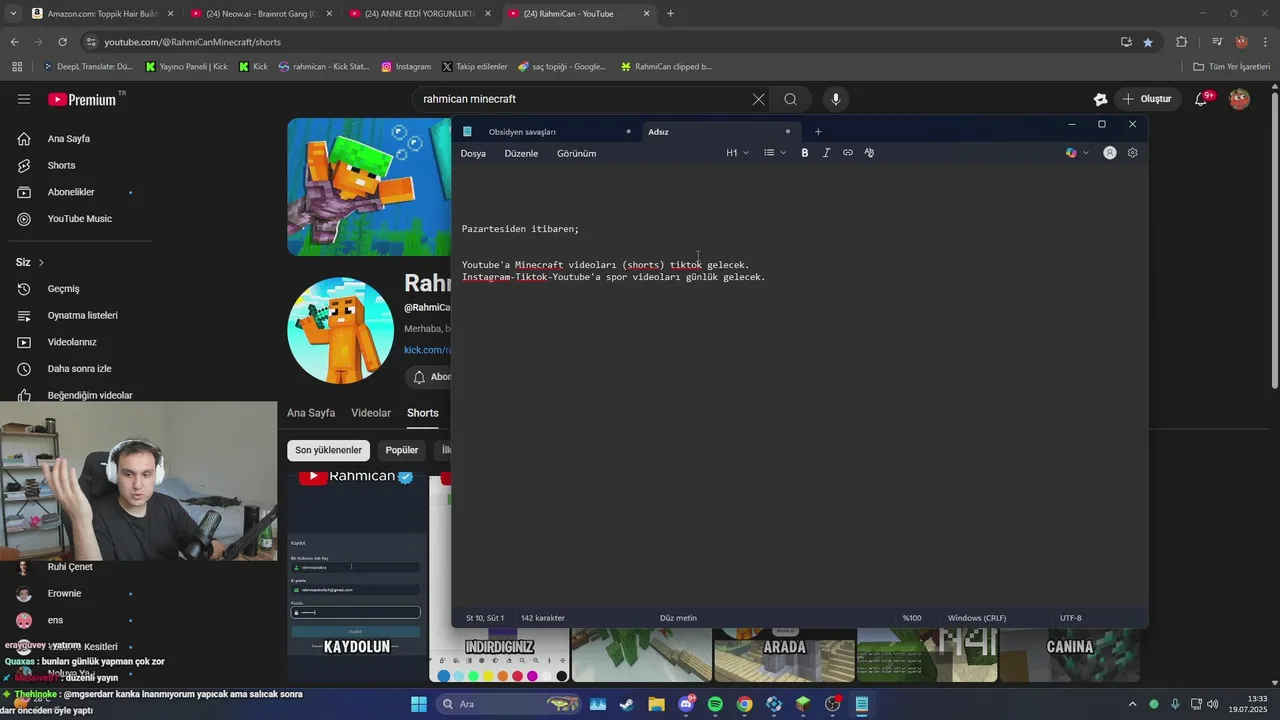Select the Adsız Notepad tab
The image size is (1280, 720).
720,132
